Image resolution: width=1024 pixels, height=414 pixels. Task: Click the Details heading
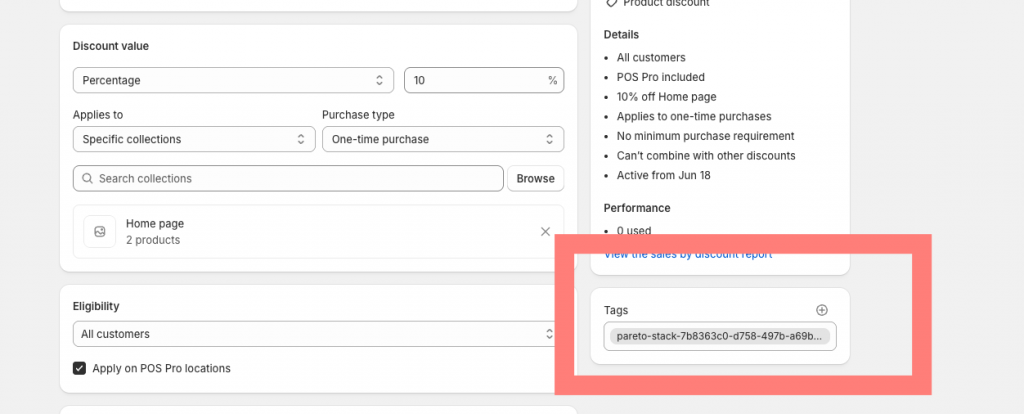(x=621, y=35)
